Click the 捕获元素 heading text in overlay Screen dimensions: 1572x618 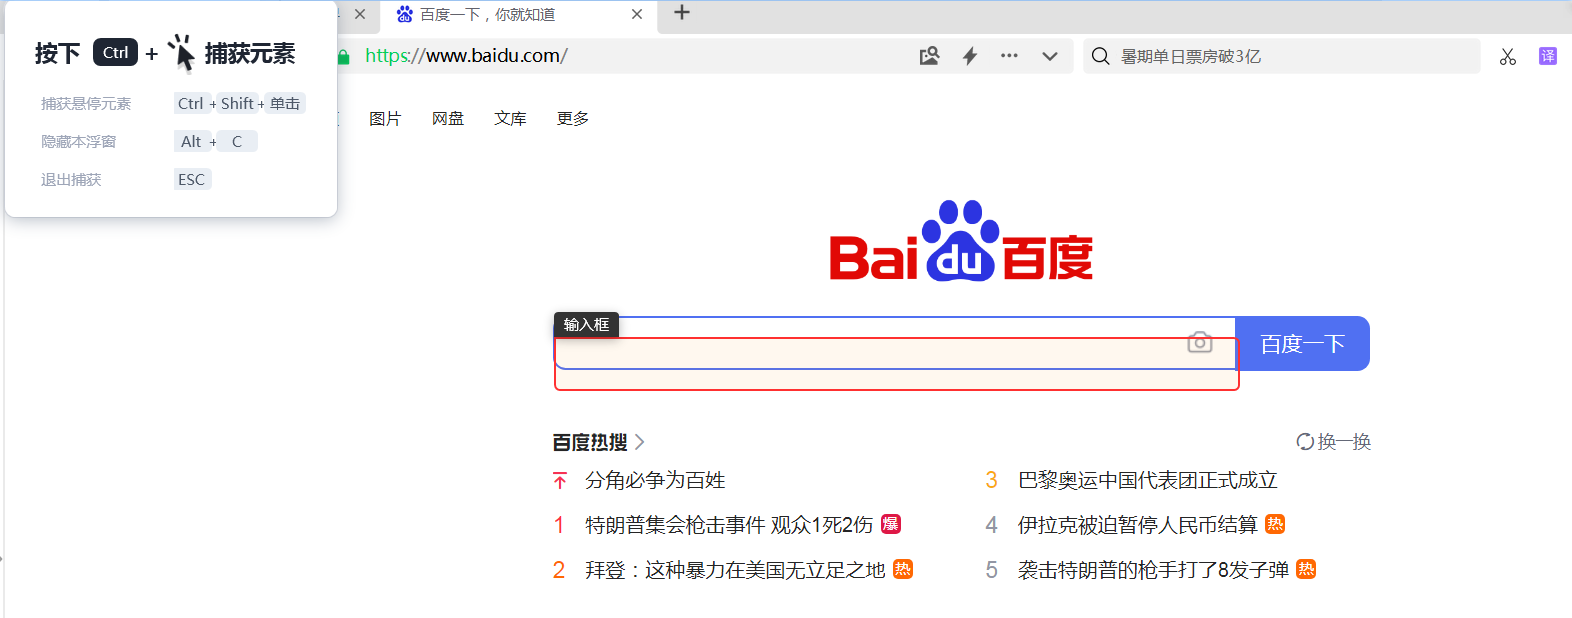[250, 53]
